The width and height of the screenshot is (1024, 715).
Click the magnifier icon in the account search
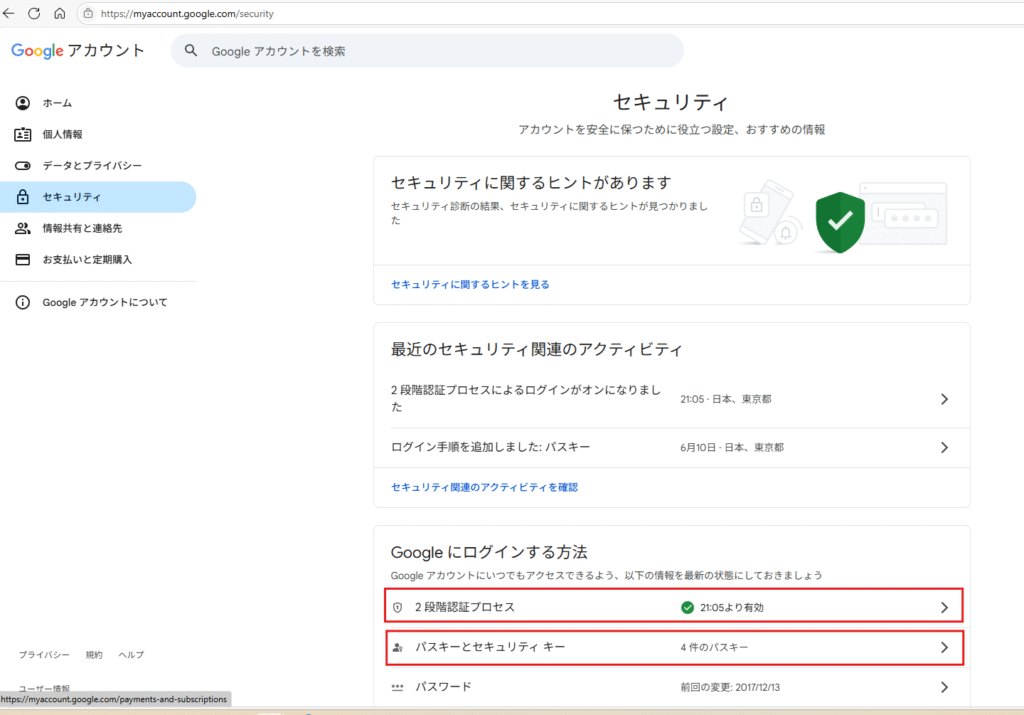pos(191,50)
